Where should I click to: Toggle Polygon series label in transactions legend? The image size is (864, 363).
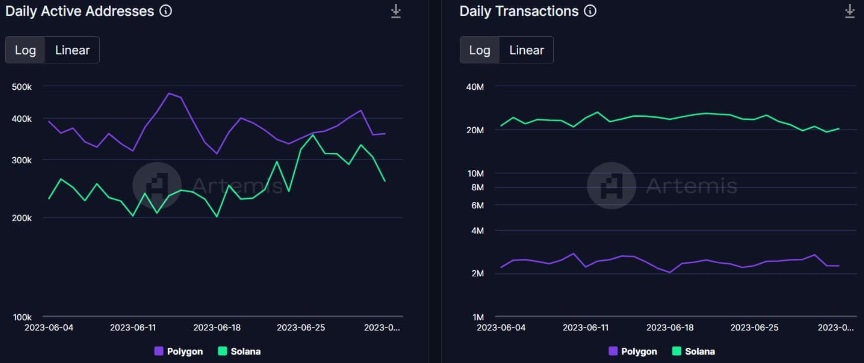pos(639,351)
